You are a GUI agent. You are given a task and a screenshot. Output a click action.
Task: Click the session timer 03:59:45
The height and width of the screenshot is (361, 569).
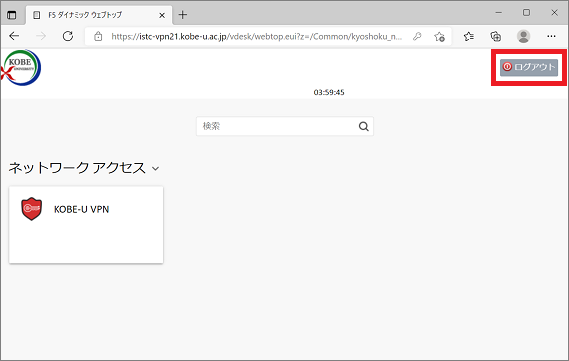(329, 92)
